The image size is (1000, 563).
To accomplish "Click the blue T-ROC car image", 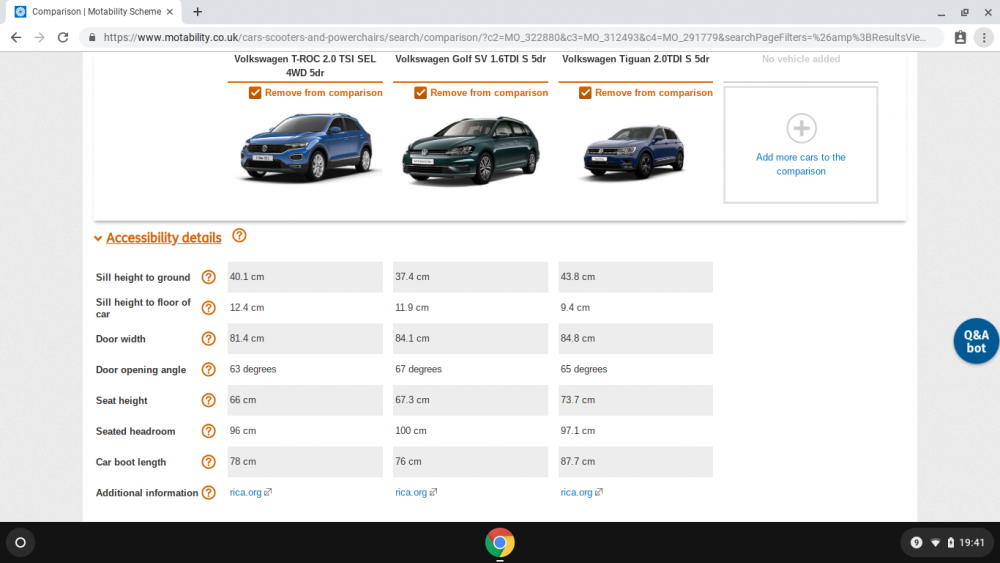I will (305, 148).
